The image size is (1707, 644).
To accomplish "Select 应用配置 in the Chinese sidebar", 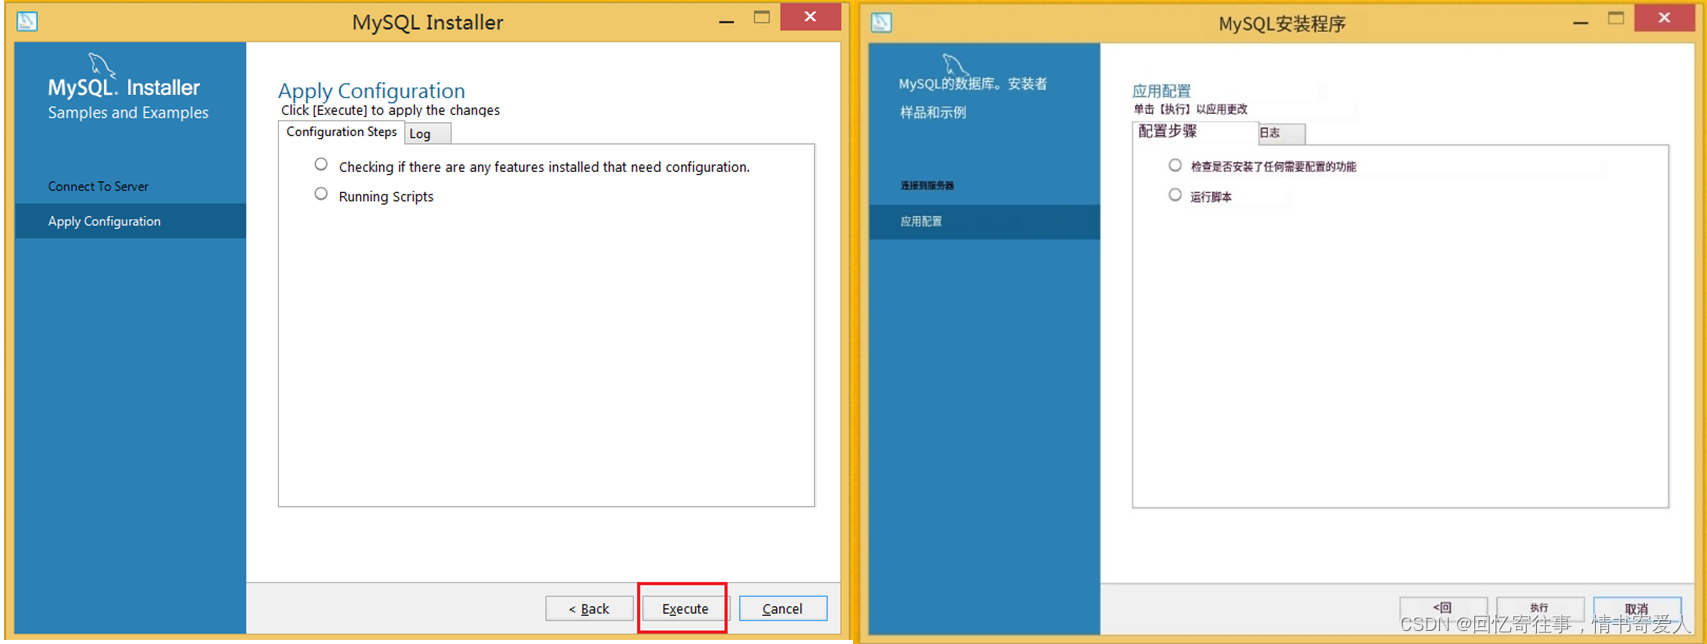I will 985,222.
